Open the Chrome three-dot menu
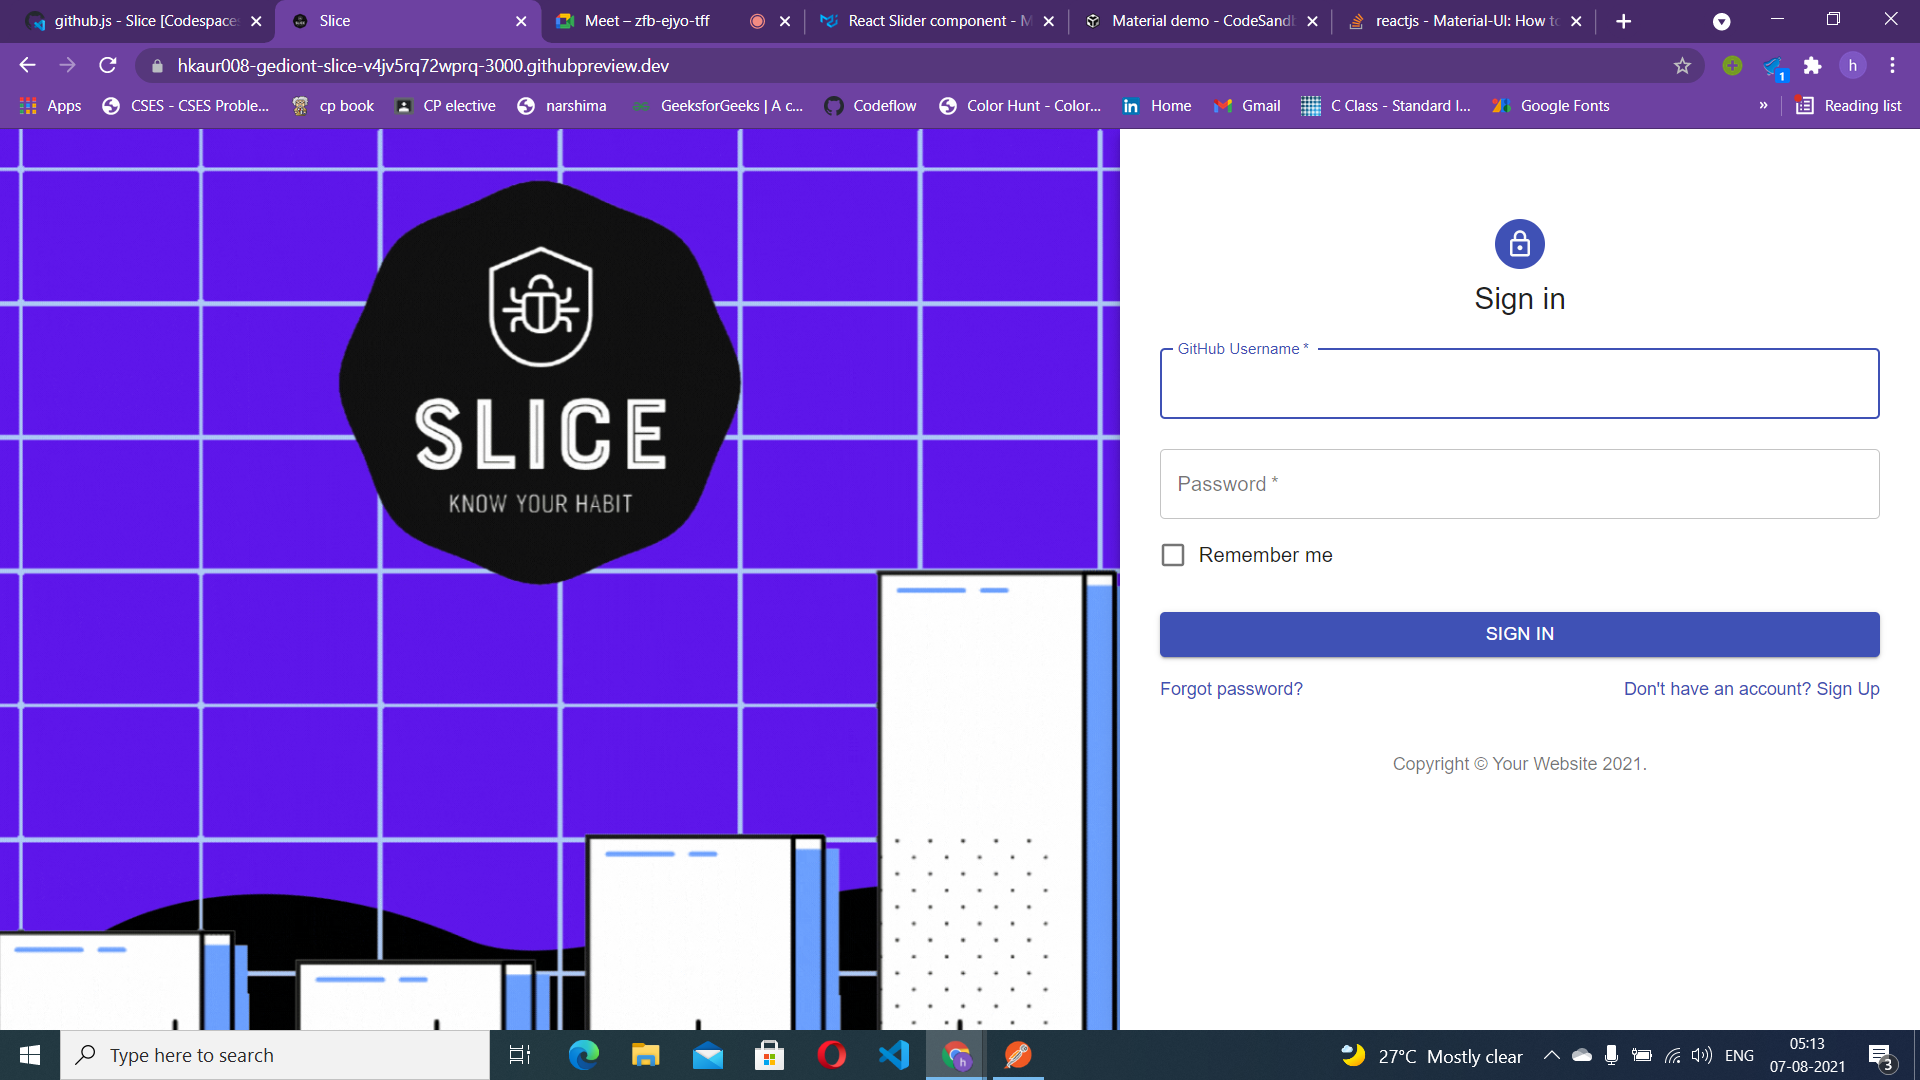The width and height of the screenshot is (1920, 1080). [x=1892, y=66]
